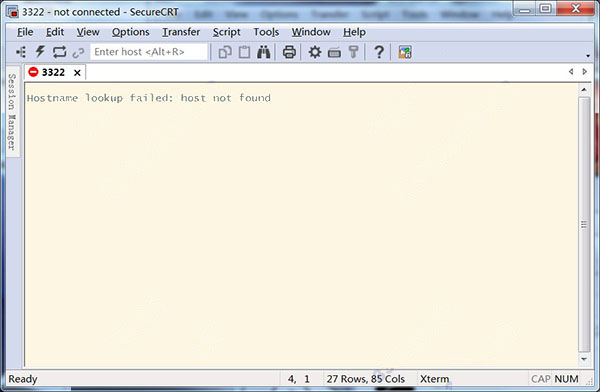Click 'Xterm' status bar entry
This screenshot has width=600, height=392.
tap(434, 379)
